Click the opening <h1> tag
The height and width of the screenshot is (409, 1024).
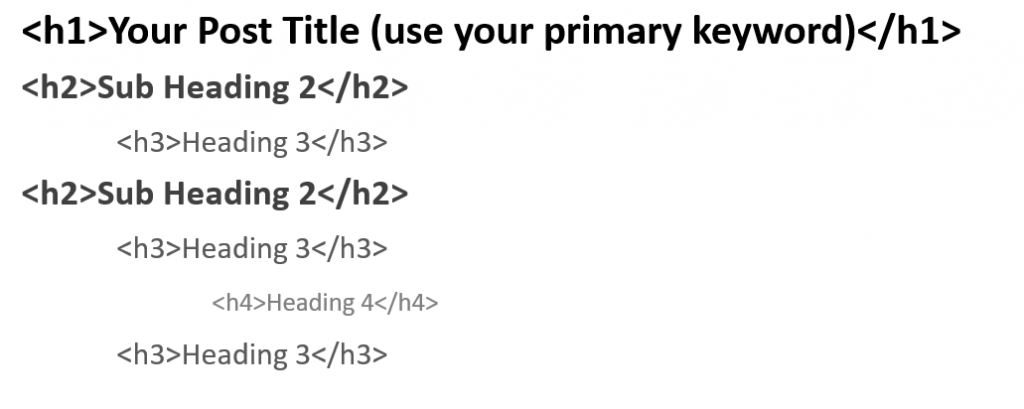point(64,31)
